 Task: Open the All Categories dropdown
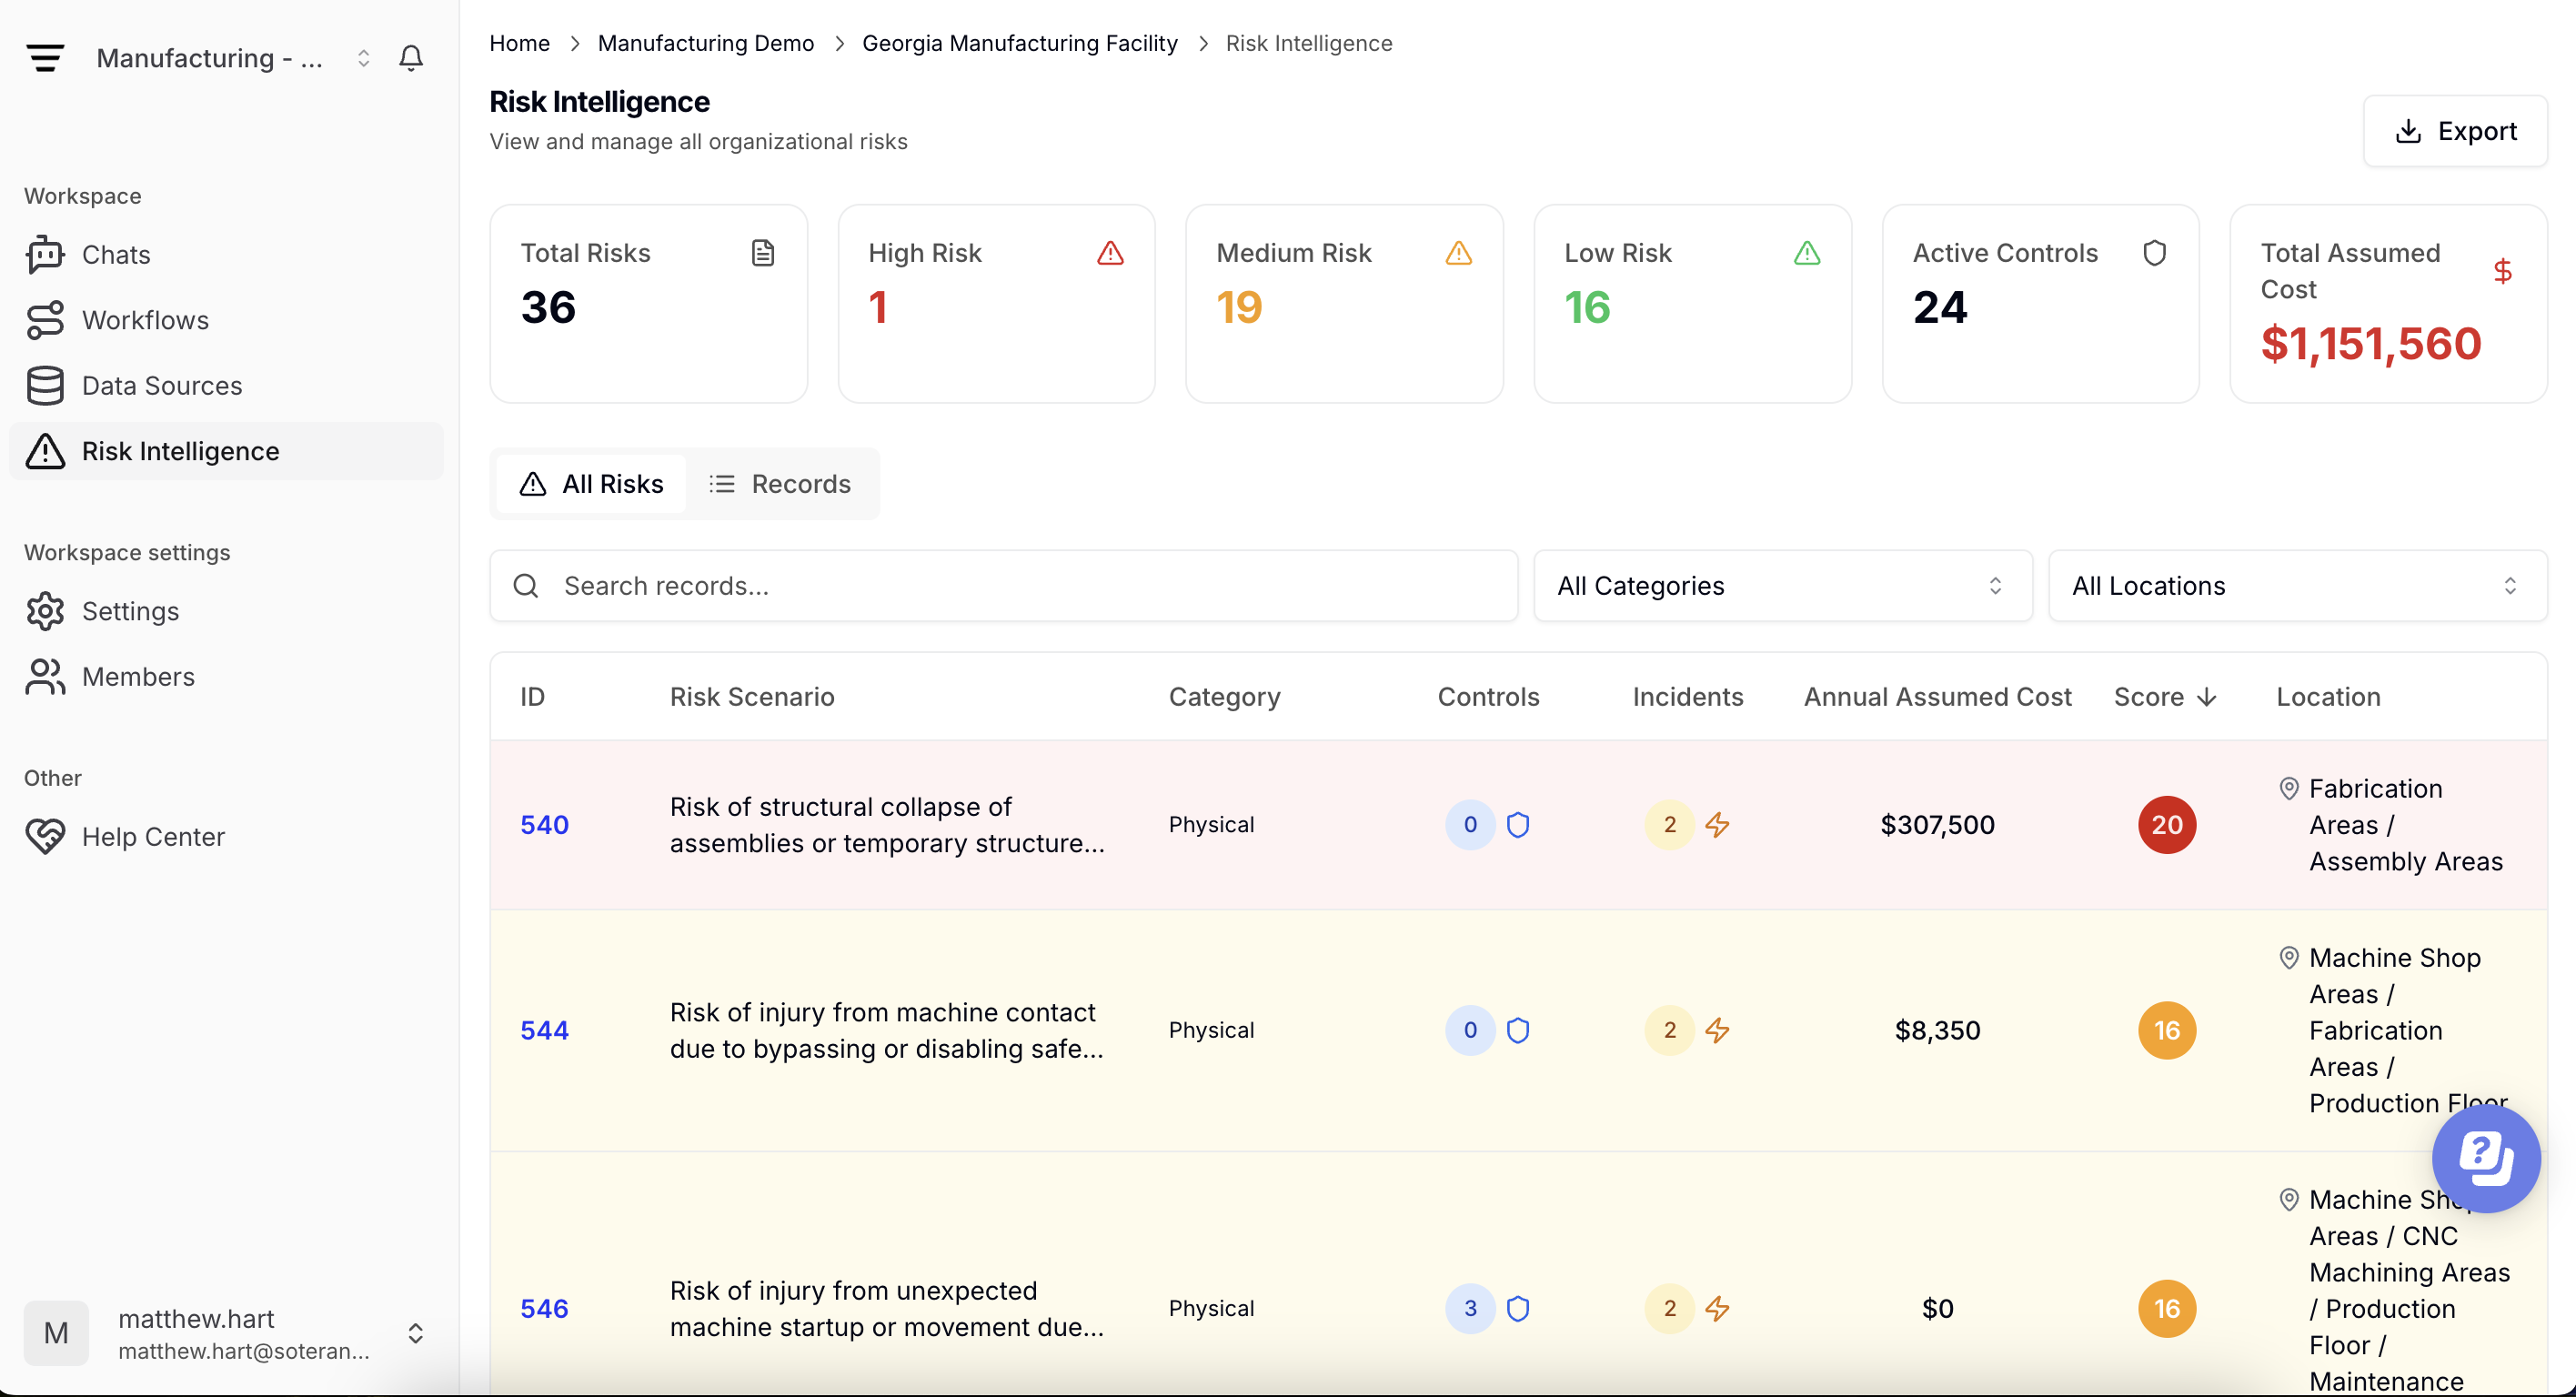(x=1783, y=586)
